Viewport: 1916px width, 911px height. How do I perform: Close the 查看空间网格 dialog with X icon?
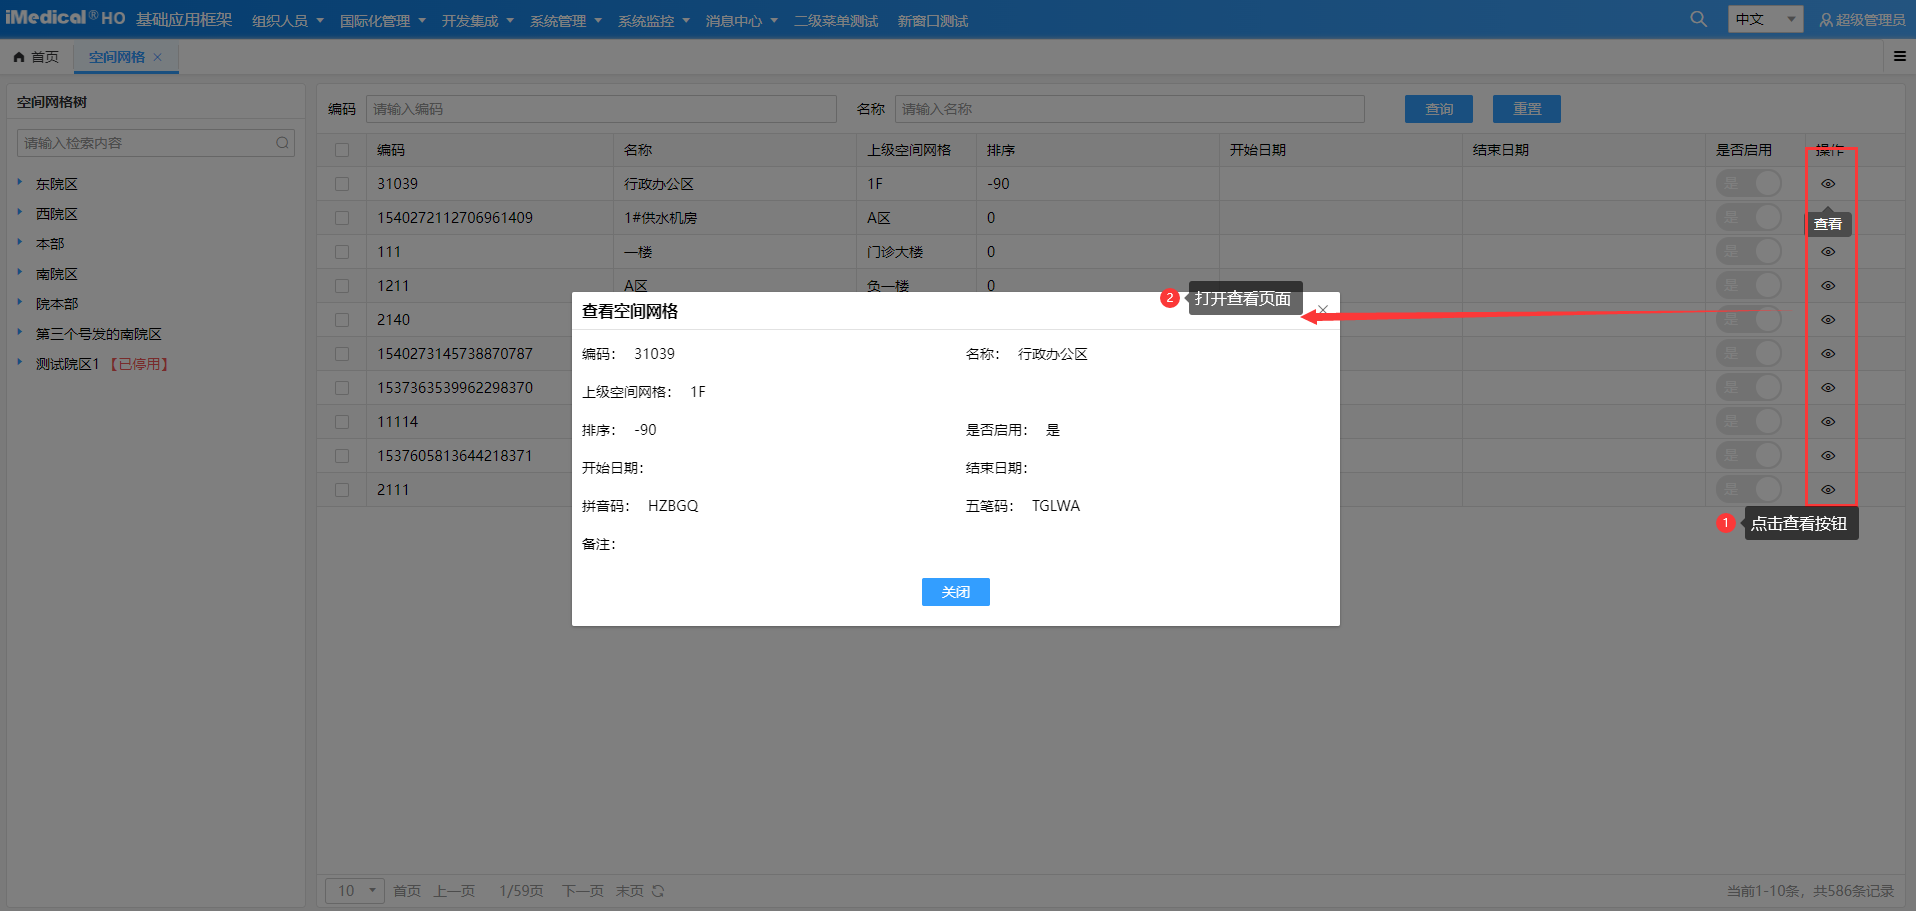click(1322, 310)
